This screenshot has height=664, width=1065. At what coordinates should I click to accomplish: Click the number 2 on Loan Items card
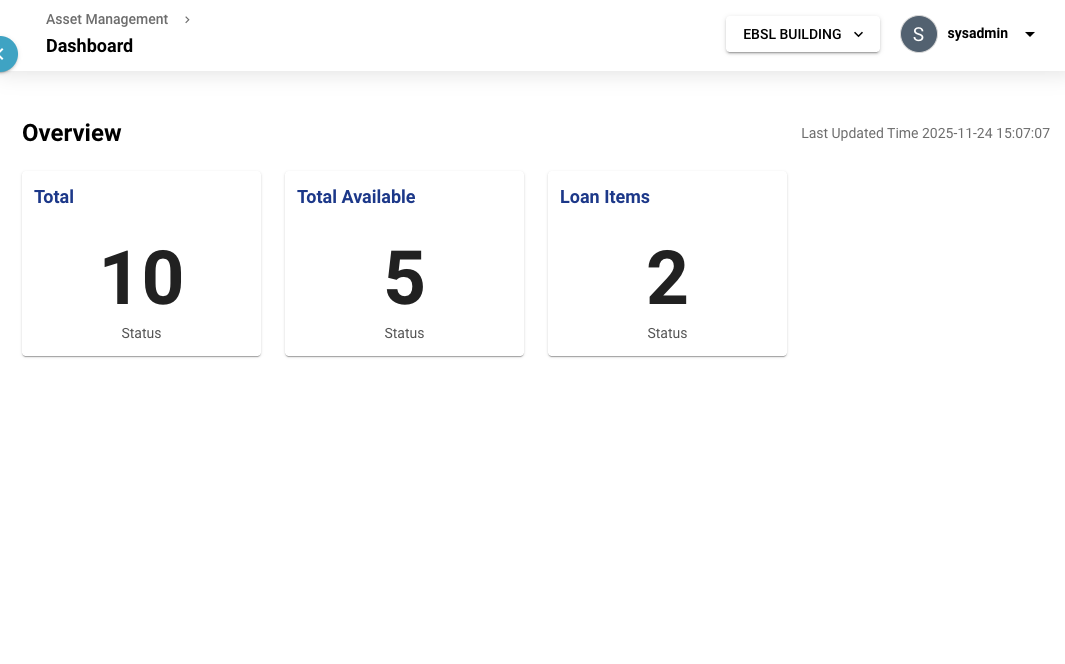667,278
